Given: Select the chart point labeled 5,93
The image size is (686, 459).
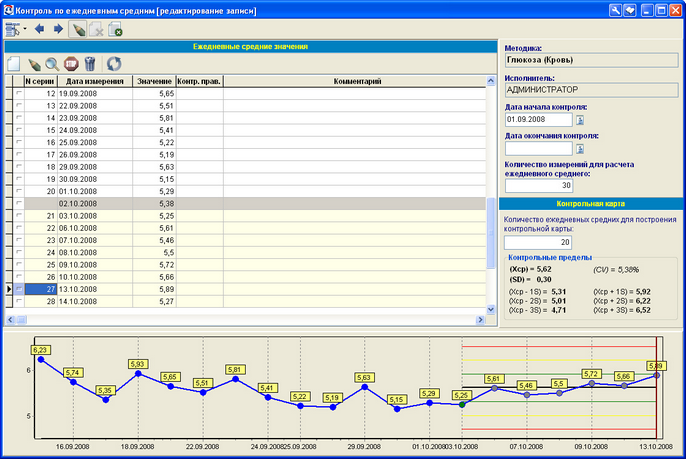Looking at the screenshot, I should point(138,373).
